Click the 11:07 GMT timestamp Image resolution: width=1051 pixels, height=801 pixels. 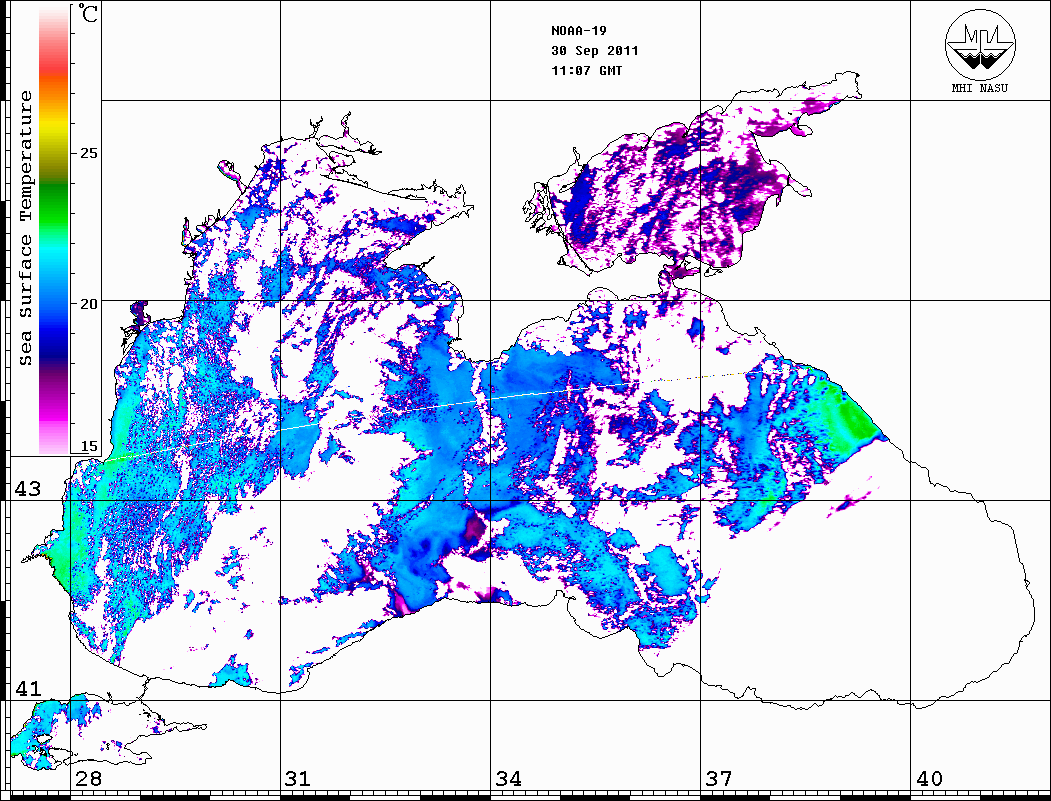[x=587, y=70]
